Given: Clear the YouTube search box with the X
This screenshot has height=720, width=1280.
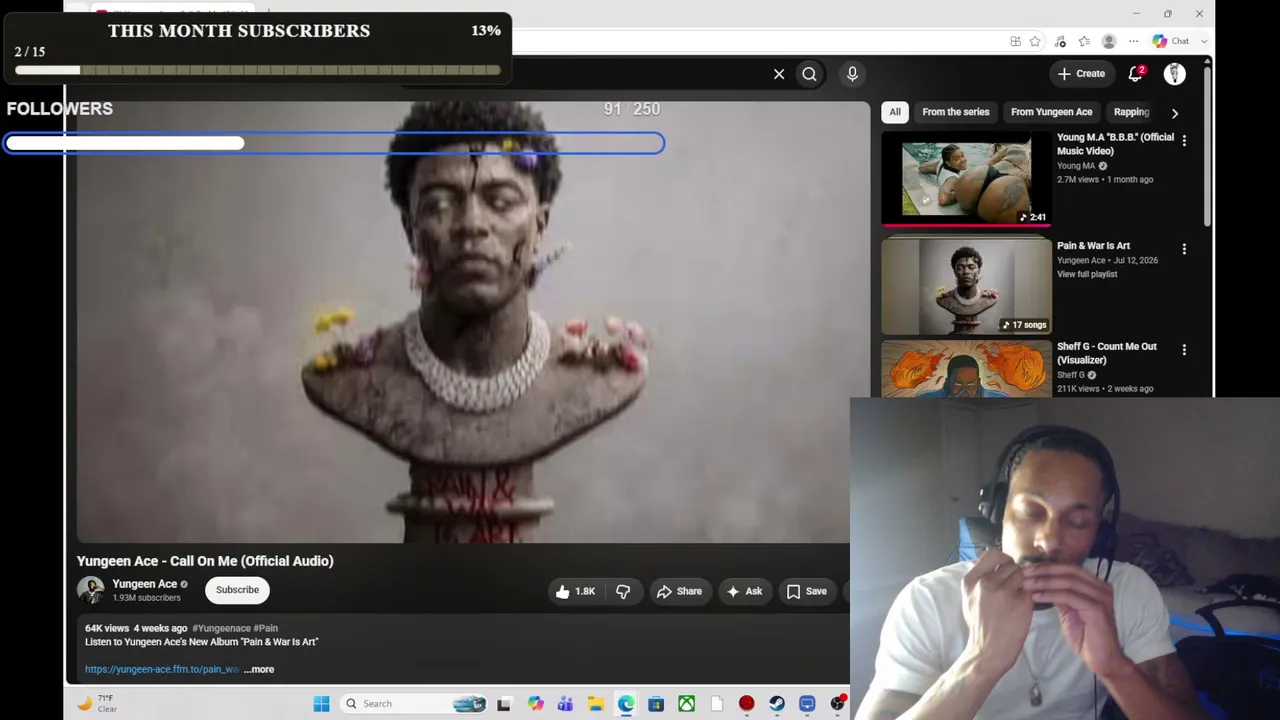Looking at the screenshot, I should click(x=779, y=73).
